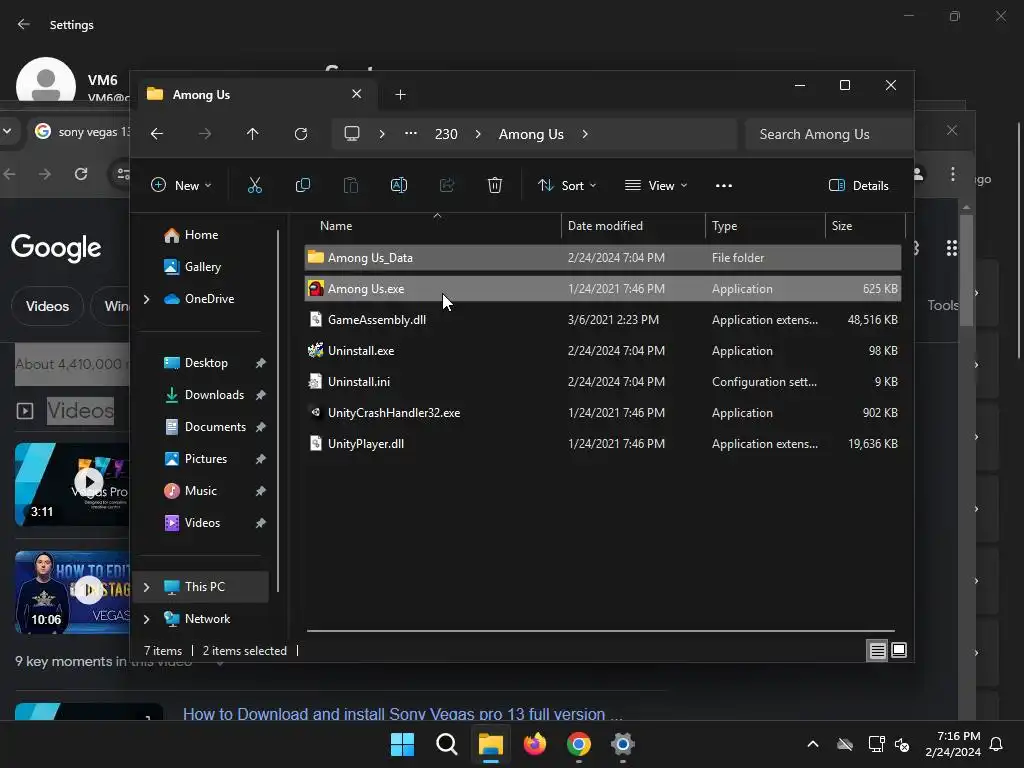Switch to large thumbnails view icon in status bar

(x=899, y=650)
